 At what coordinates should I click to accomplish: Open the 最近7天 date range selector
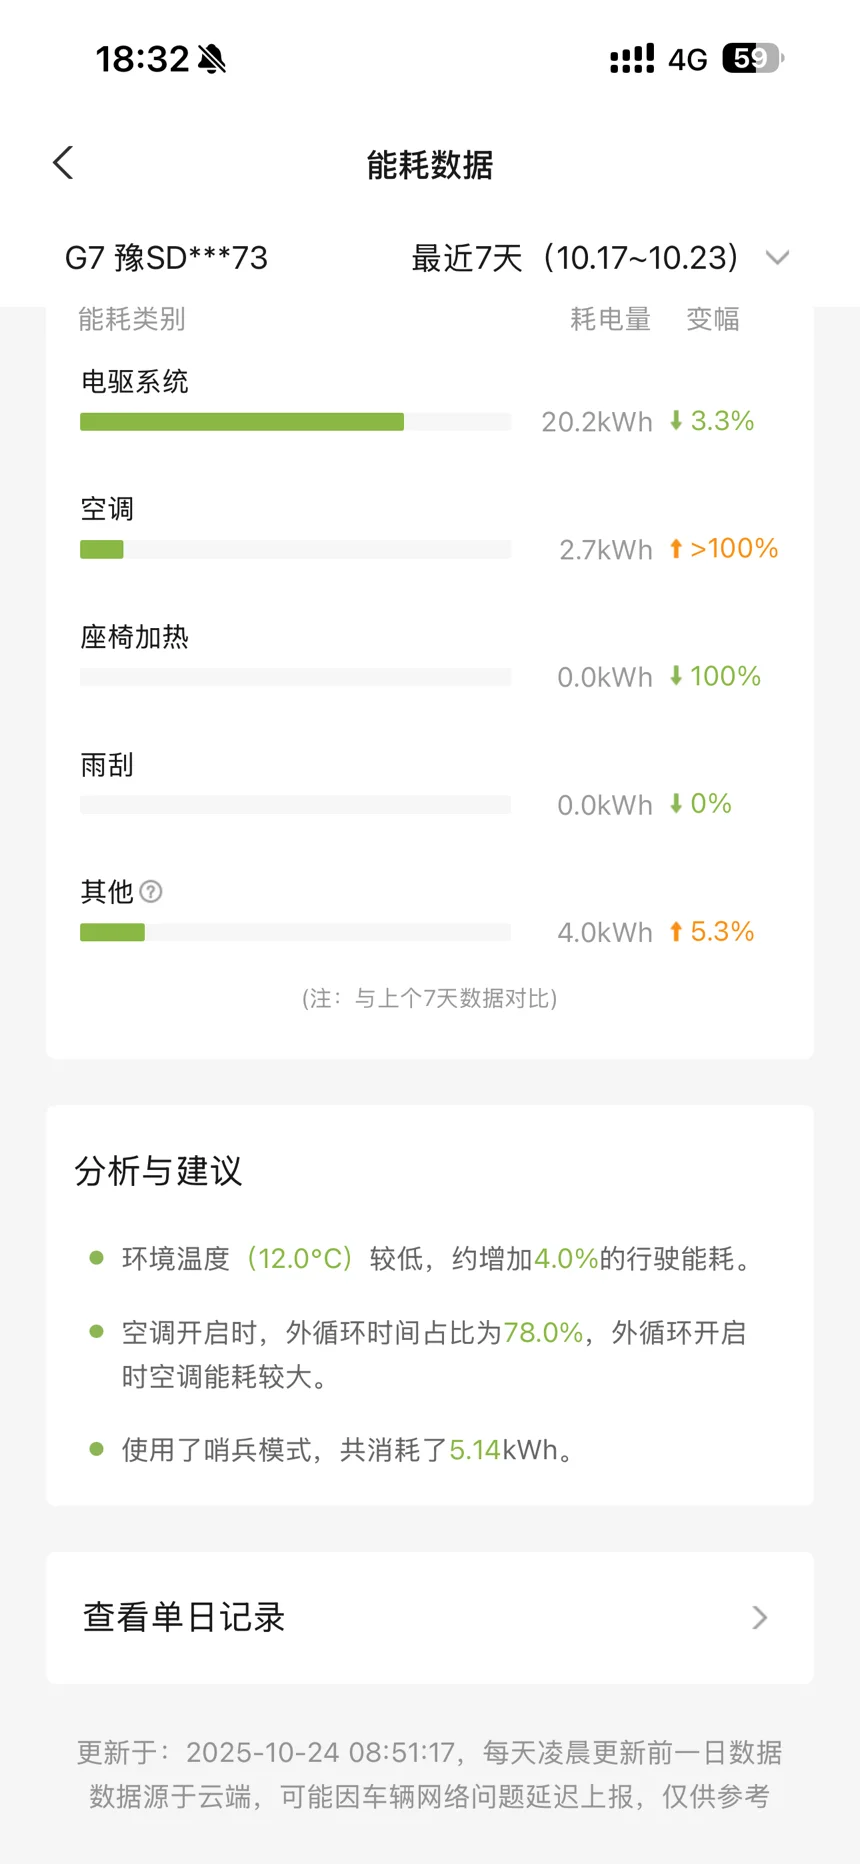575,258
